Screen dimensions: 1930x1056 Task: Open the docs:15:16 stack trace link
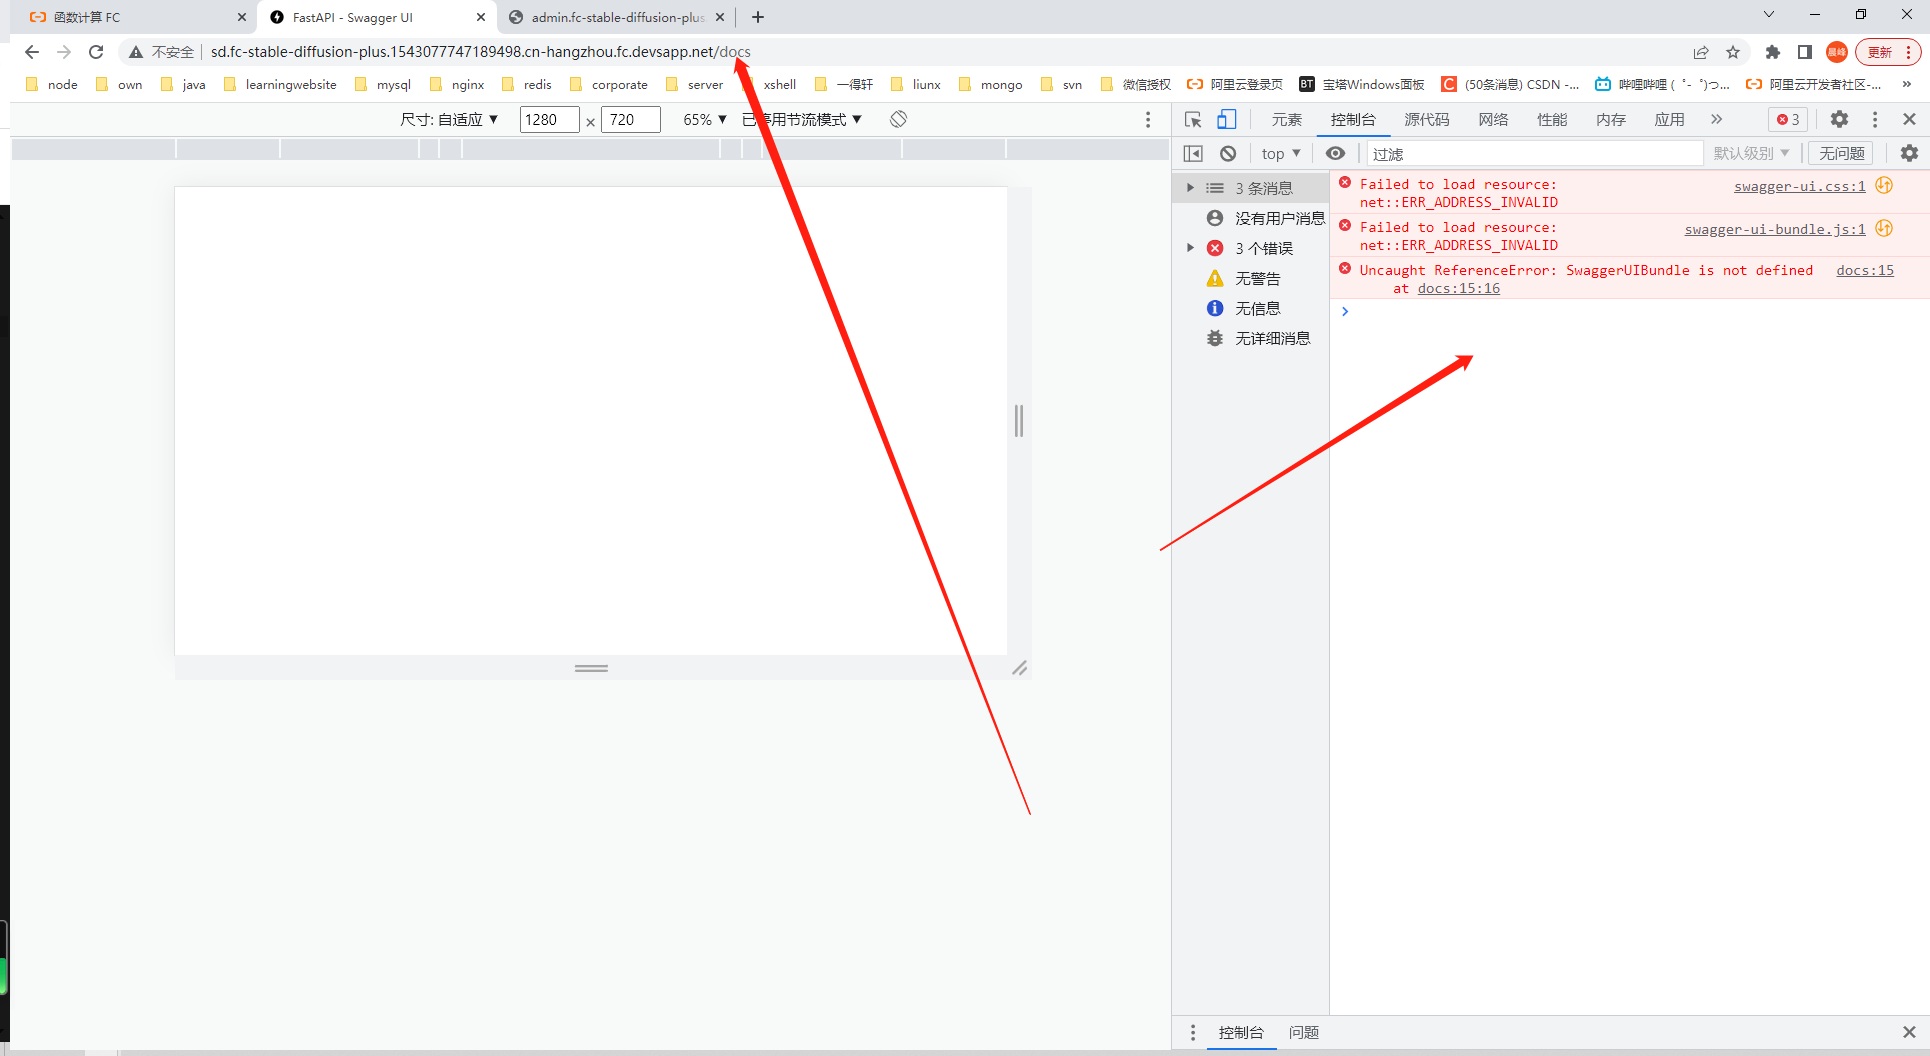click(x=1458, y=289)
